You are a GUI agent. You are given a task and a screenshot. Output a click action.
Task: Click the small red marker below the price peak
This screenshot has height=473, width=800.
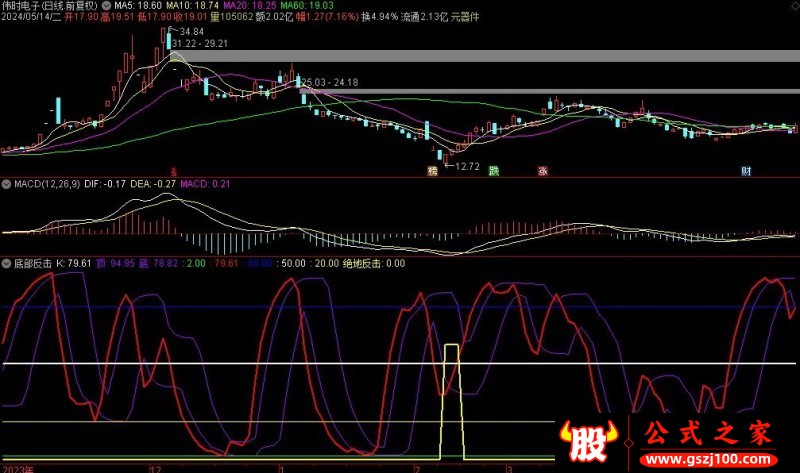(174, 171)
